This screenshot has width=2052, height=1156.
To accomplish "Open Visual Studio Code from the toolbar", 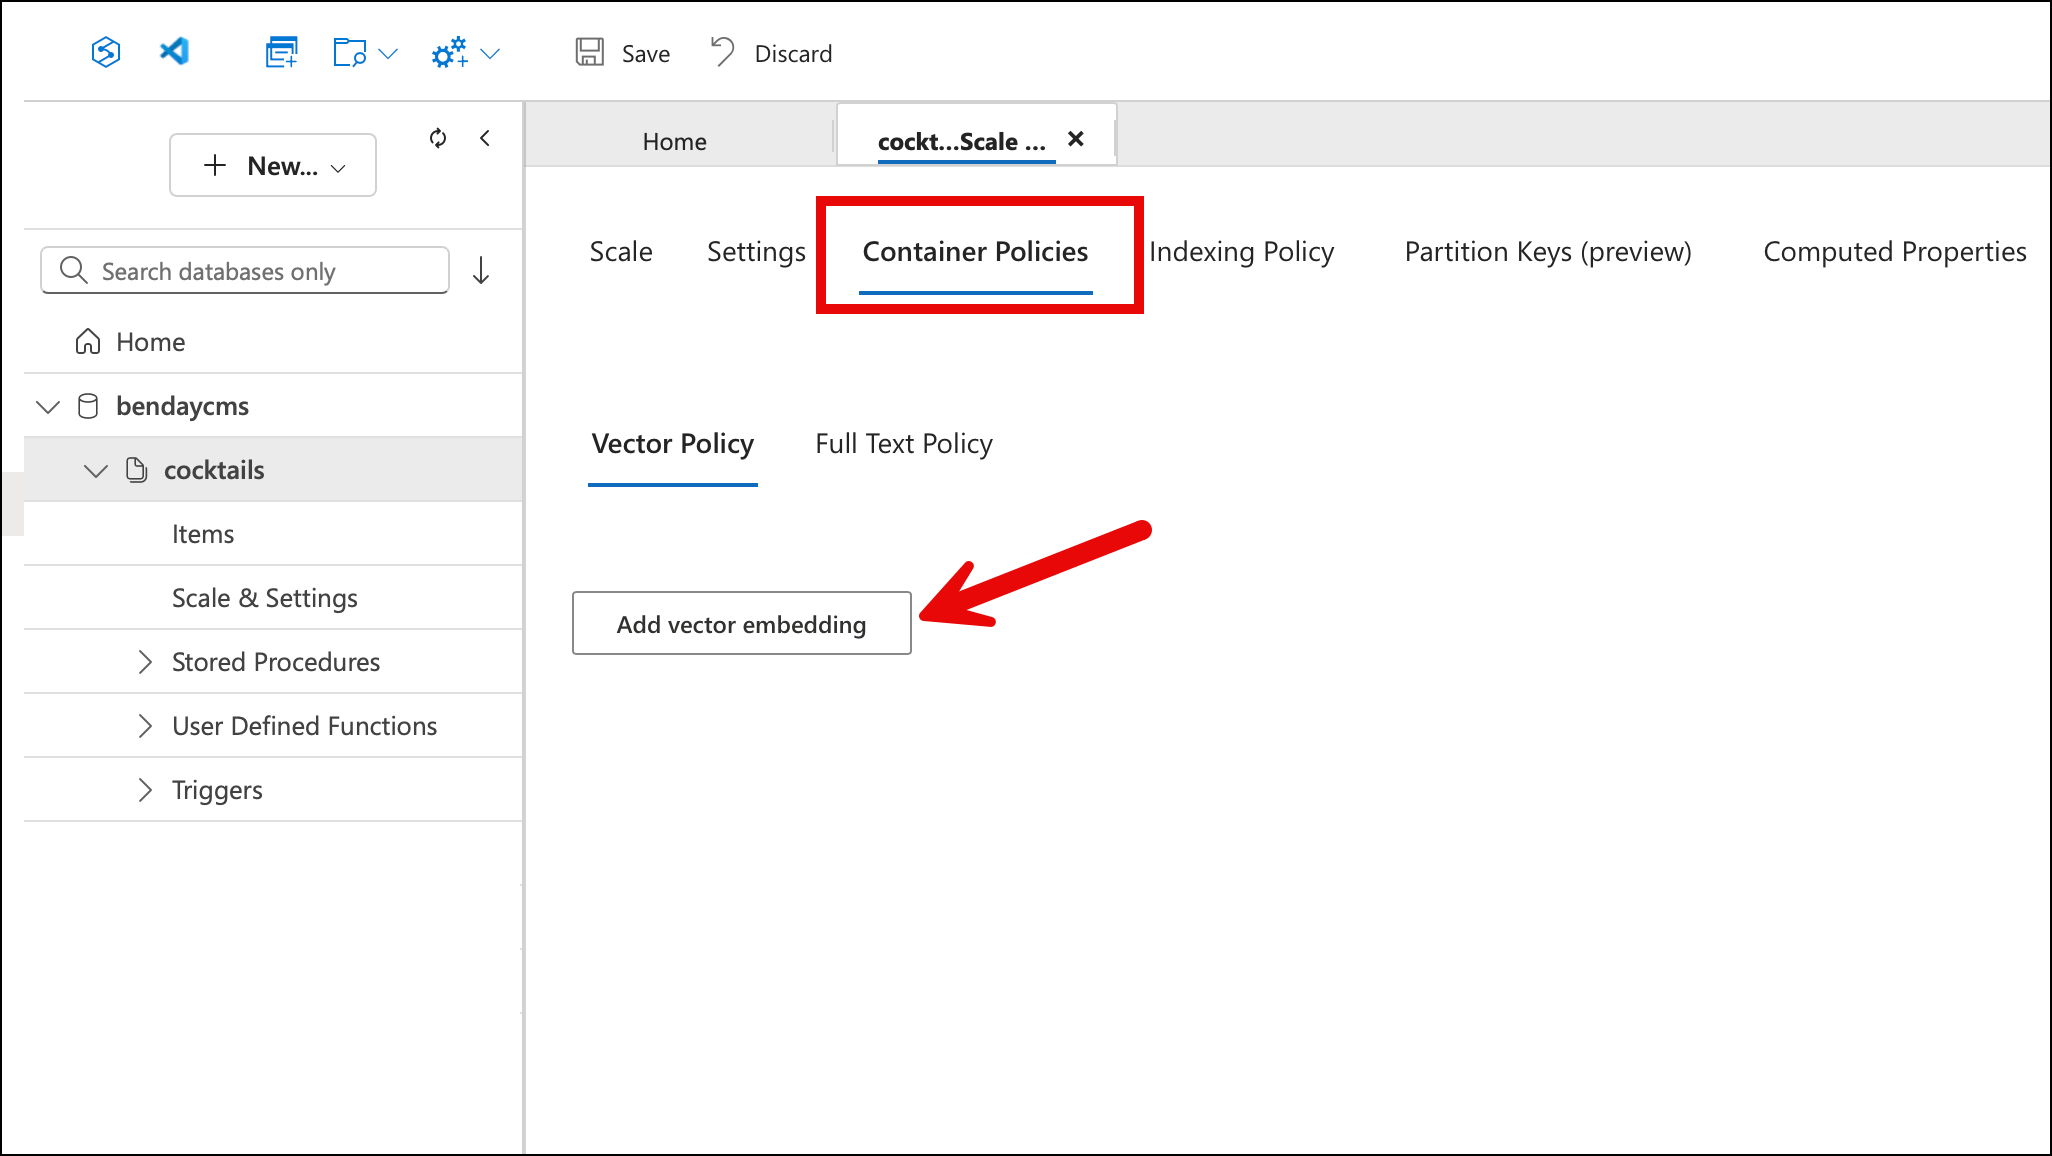I will point(174,52).
